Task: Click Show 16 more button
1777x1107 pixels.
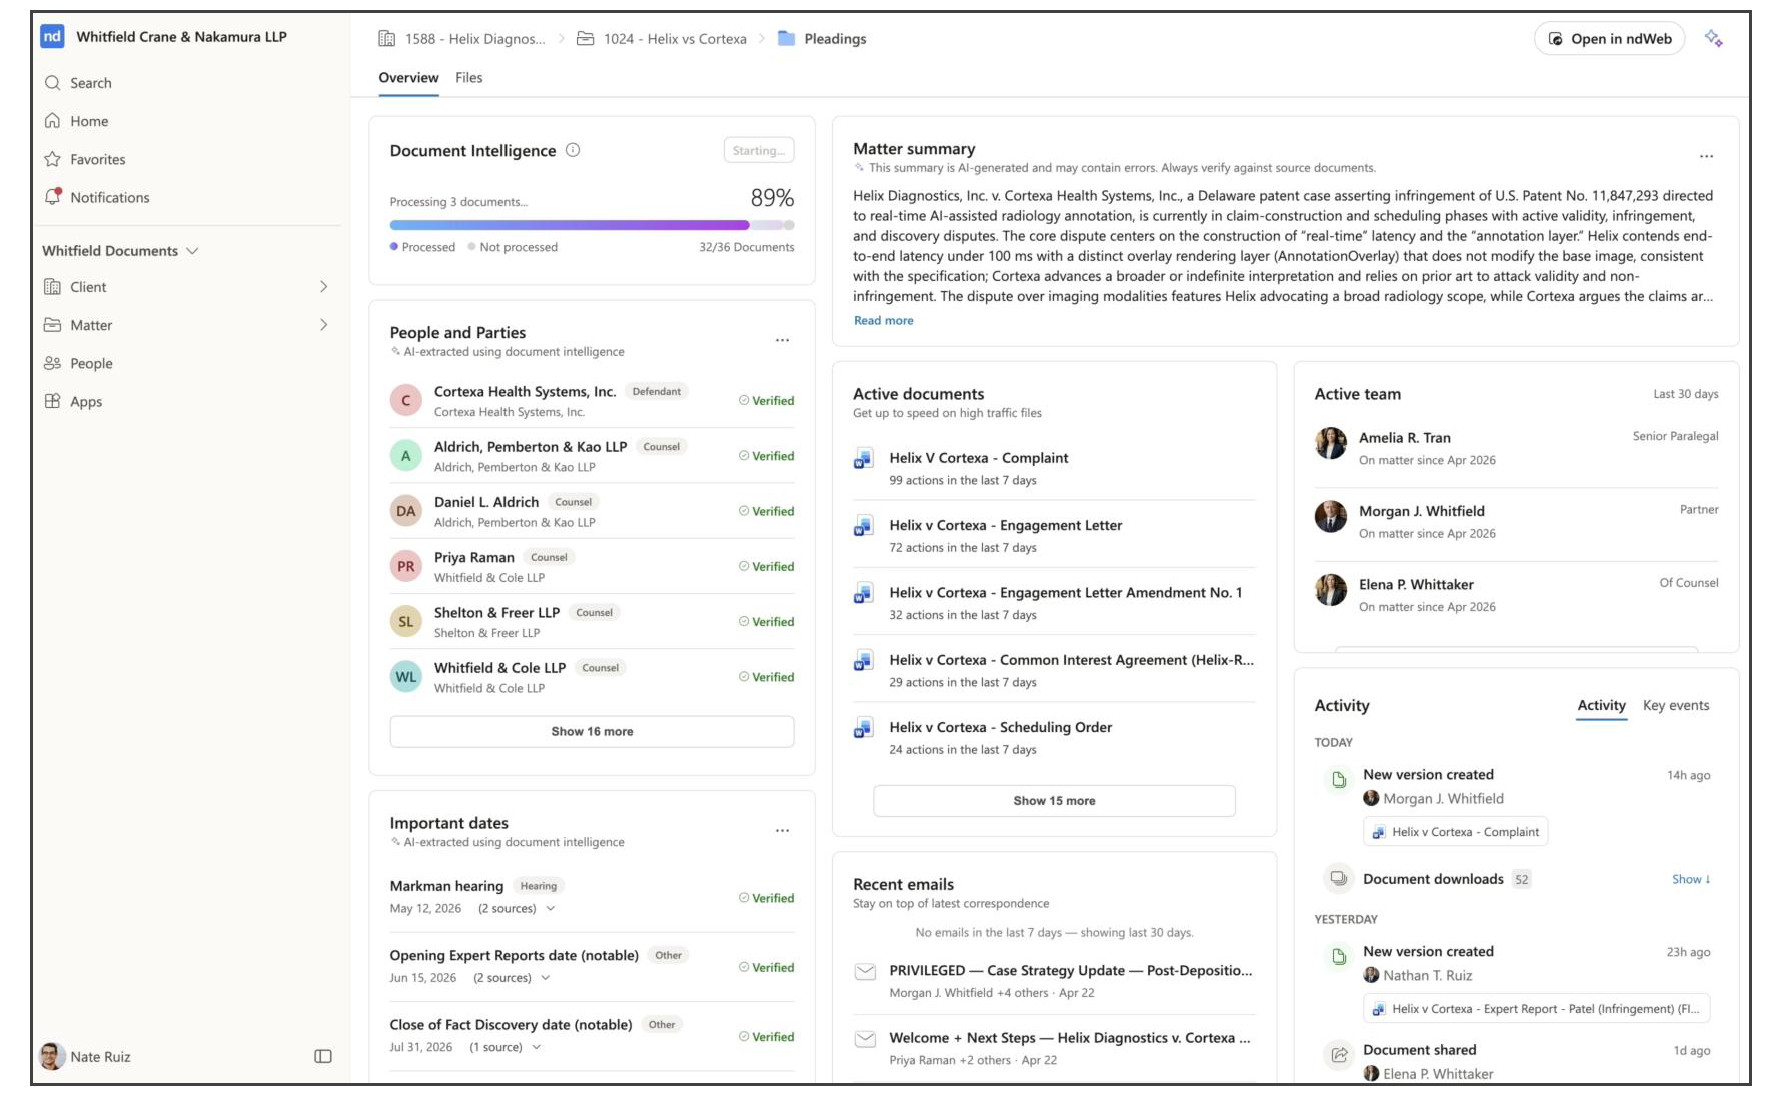Action: pos(592,731)
